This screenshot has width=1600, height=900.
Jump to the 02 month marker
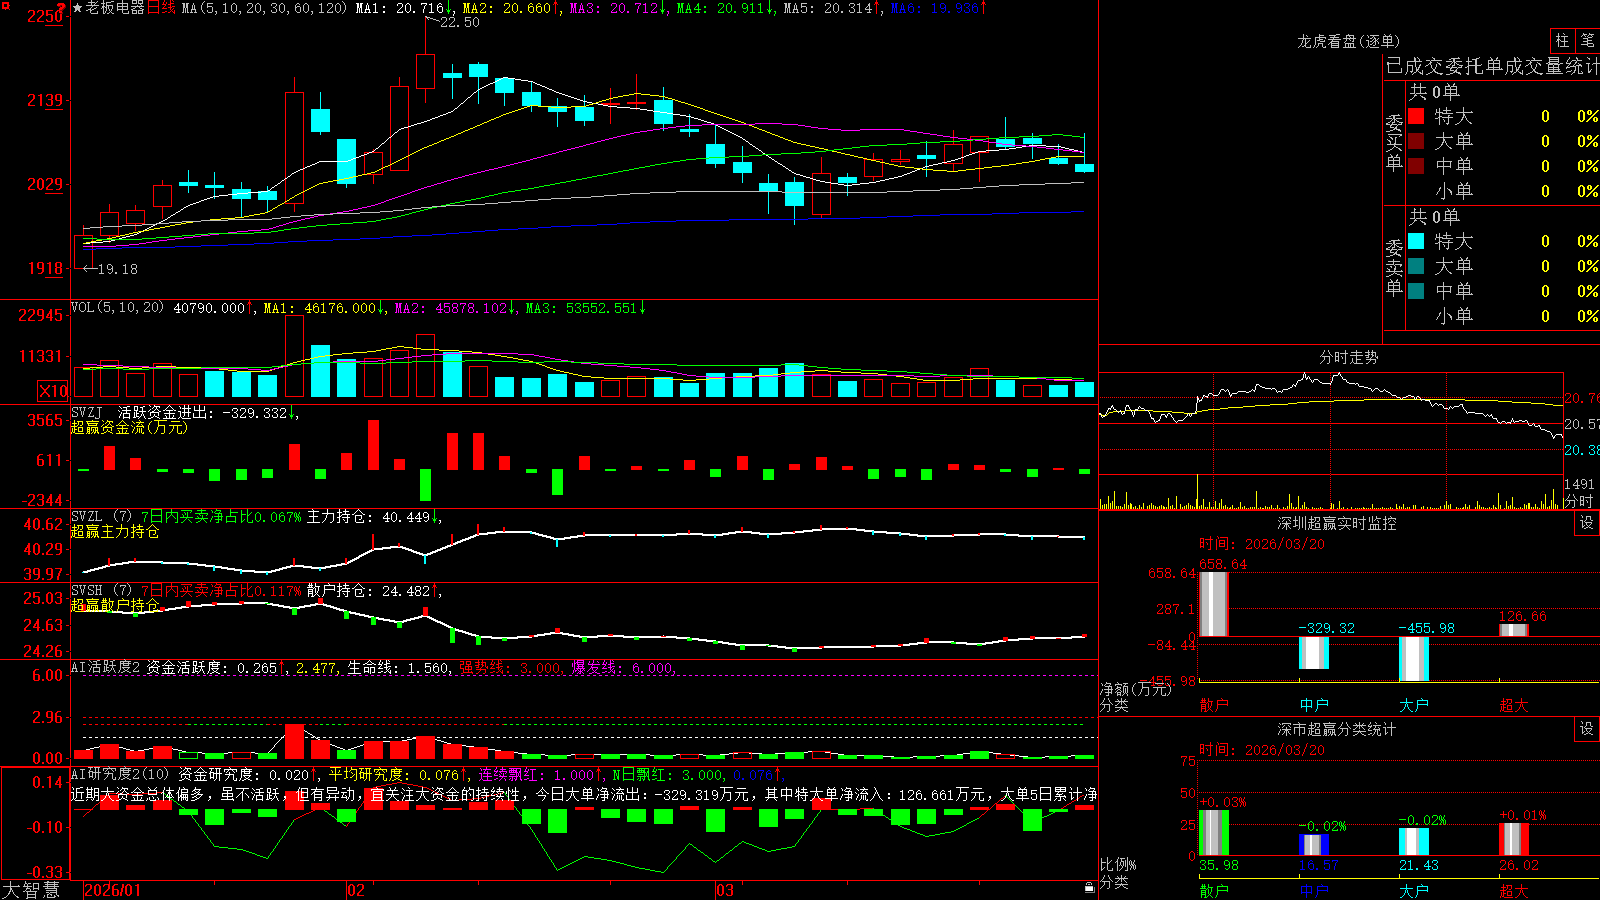pos(355,890)
